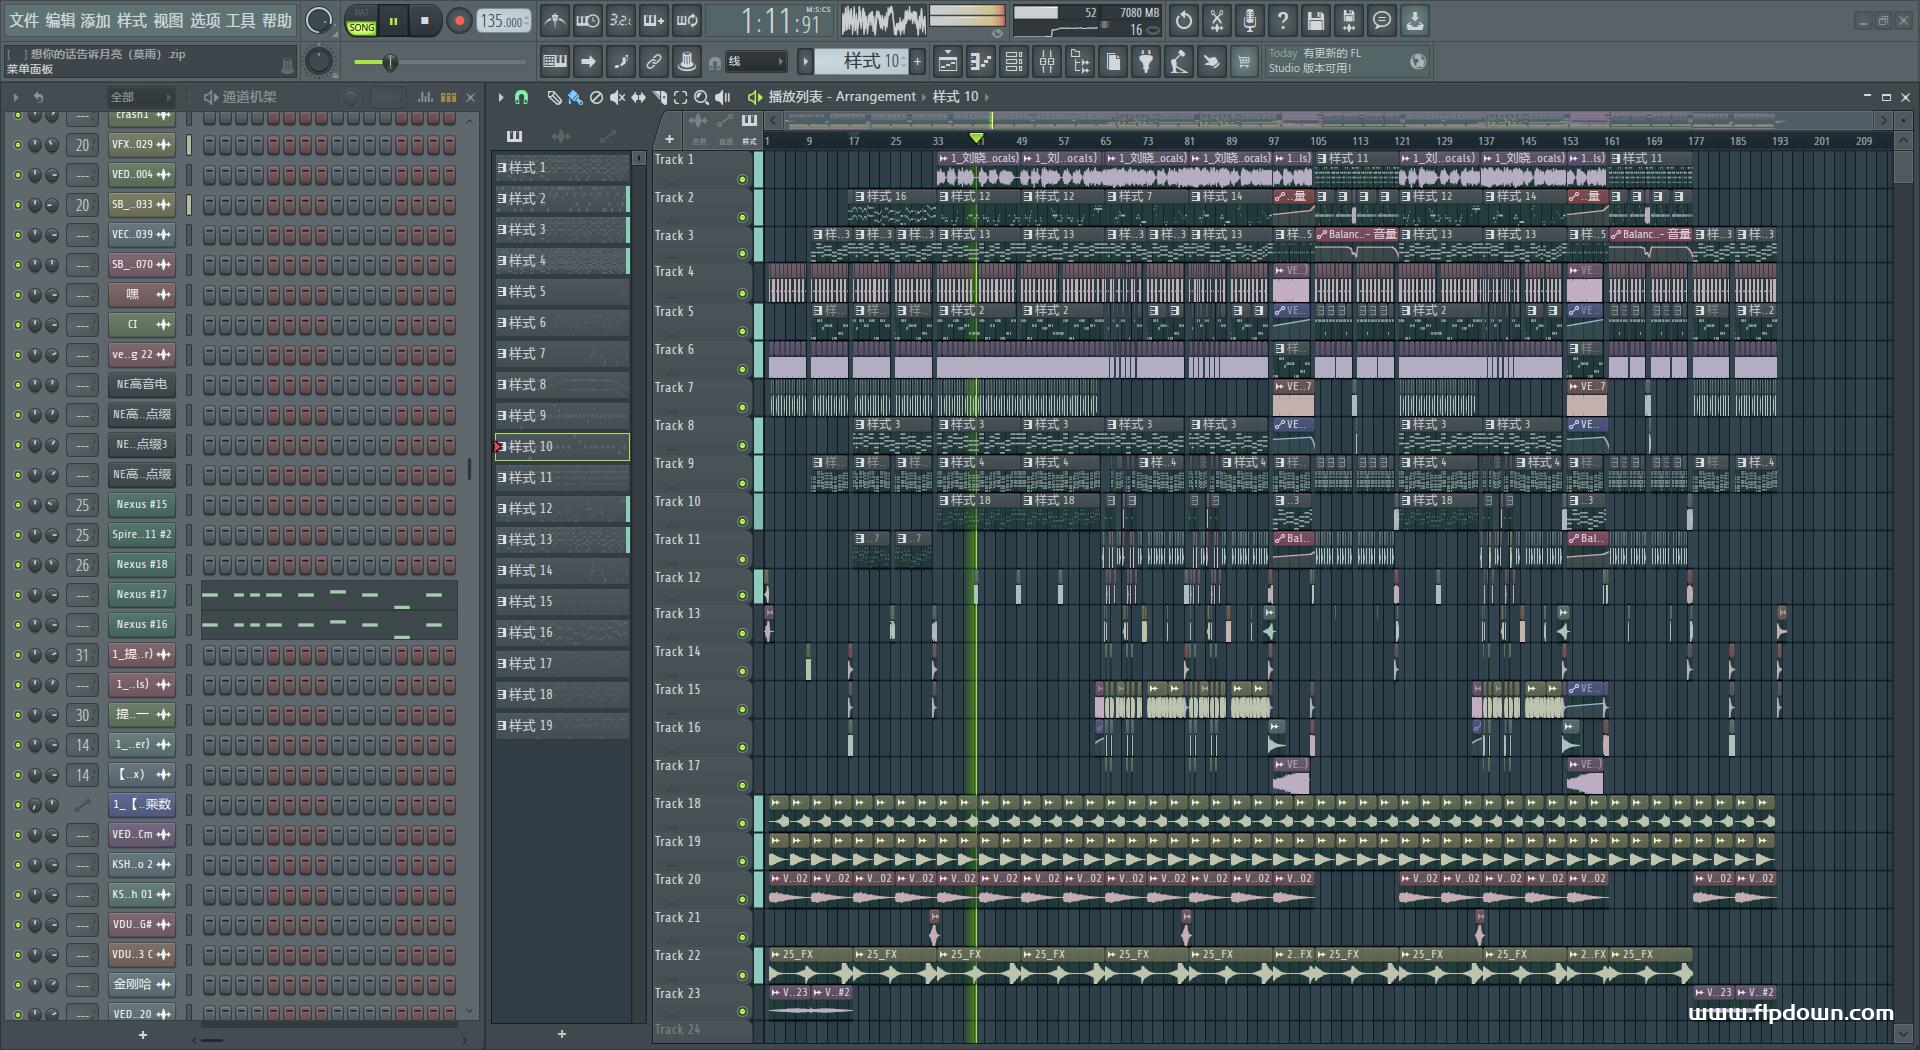Open the 选项 menu
Screen dimensions: 1920x1050
coord(204,20)
